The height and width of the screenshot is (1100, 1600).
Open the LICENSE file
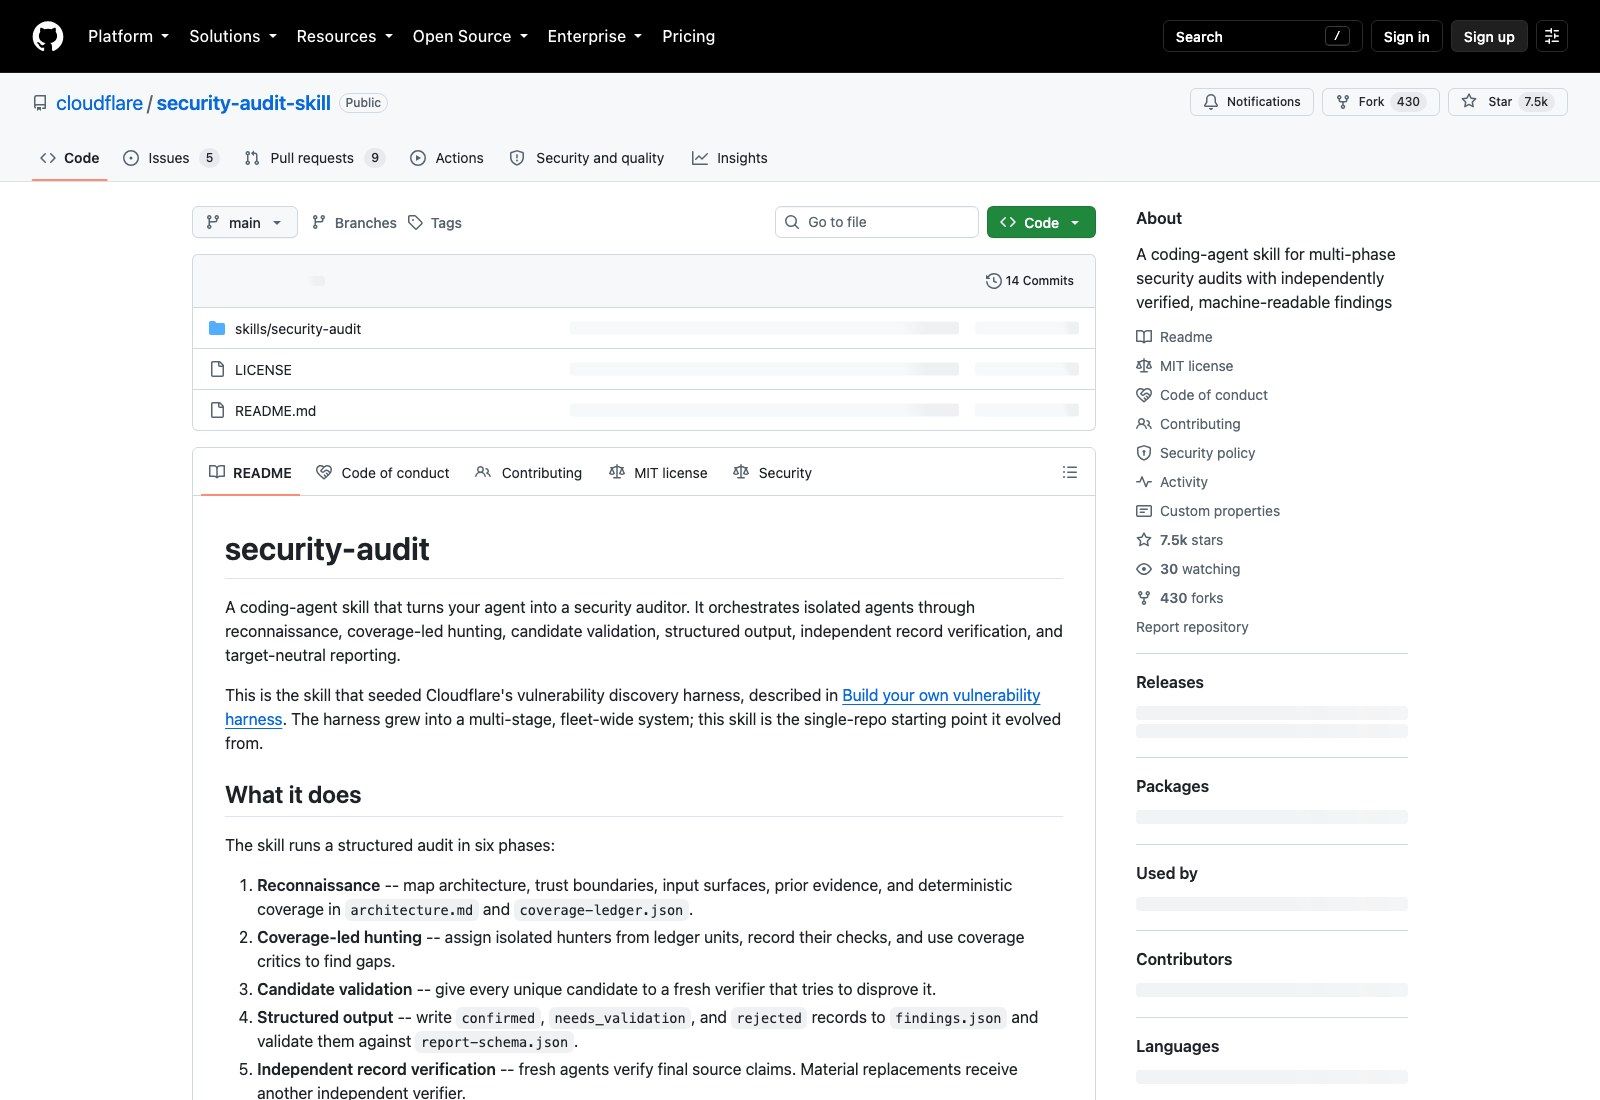tap(263, 370)
